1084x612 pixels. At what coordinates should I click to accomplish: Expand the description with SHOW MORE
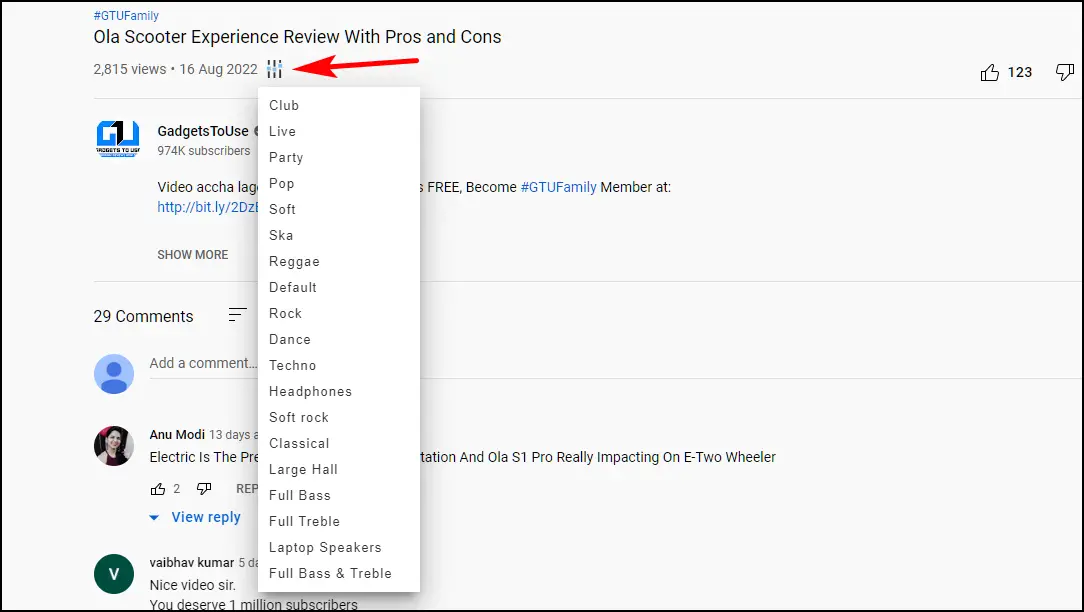click(x=192, y=255)
